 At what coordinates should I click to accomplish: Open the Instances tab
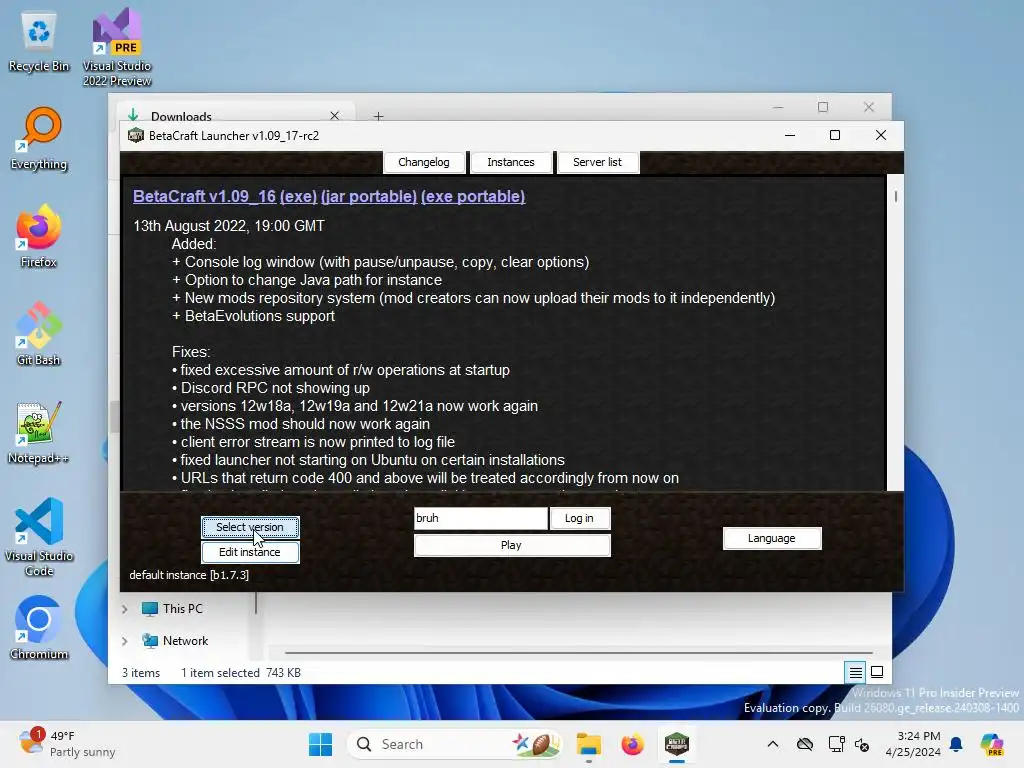tap(511, 162)
